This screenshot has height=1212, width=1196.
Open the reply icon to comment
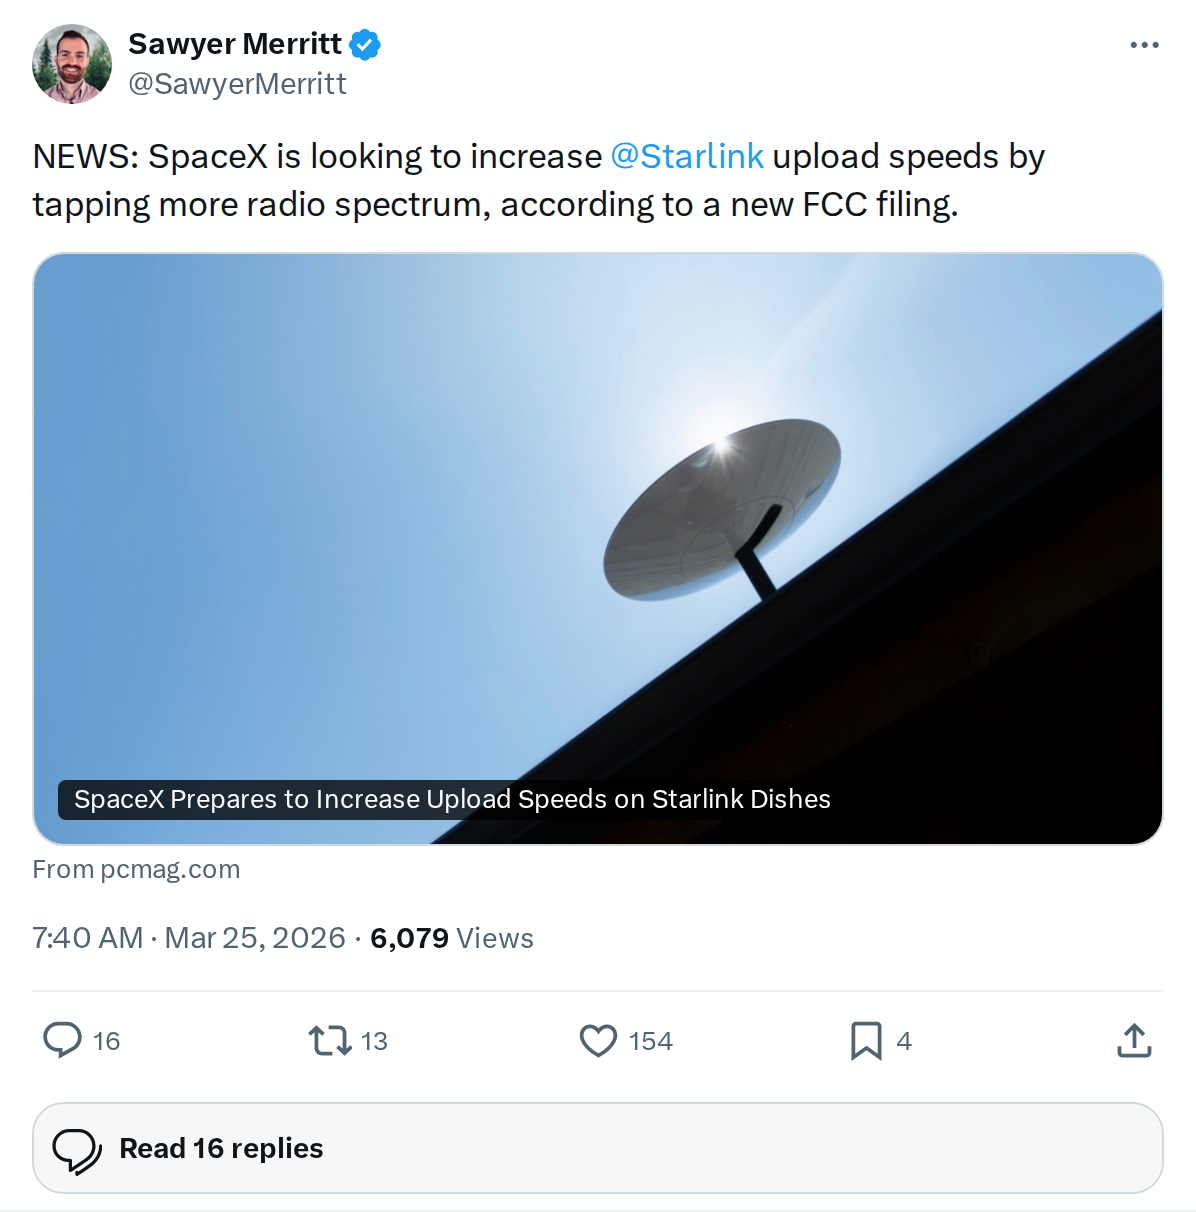(62, 1041)
